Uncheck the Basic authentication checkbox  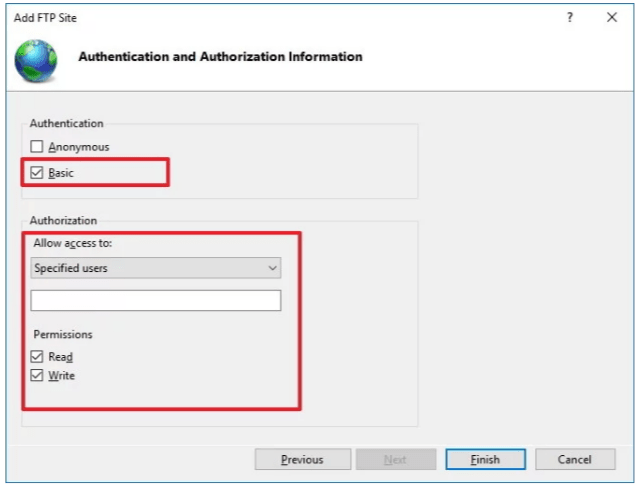[x=37, y=173]
